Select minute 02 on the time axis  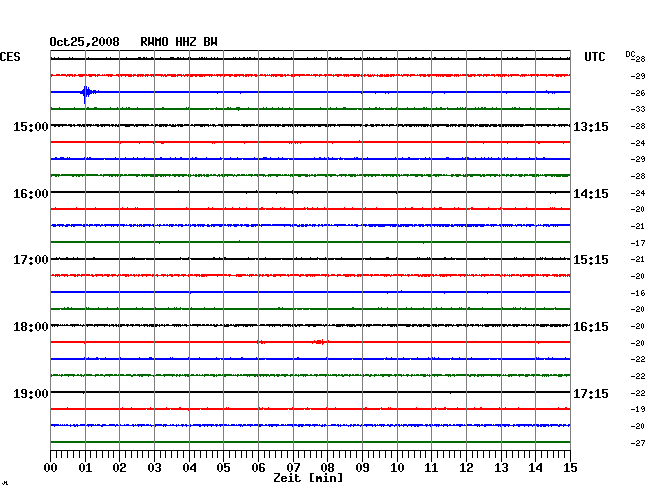pyautogui.click(x=119, y=468)
